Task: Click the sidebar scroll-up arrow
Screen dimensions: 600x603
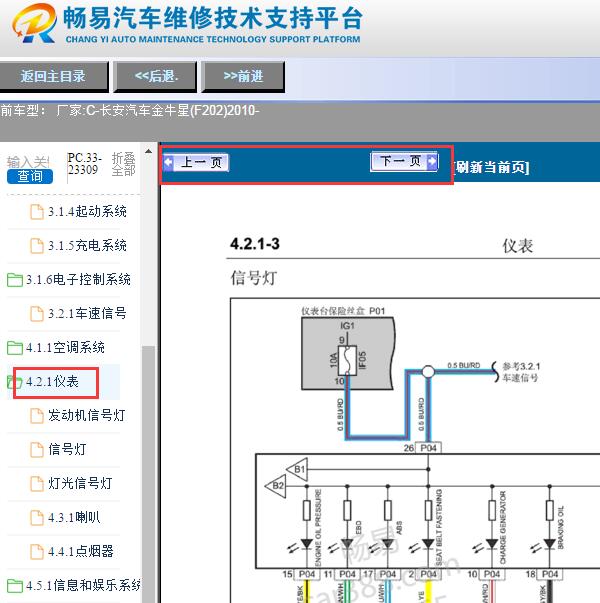Action: click(x=148, y=152)
